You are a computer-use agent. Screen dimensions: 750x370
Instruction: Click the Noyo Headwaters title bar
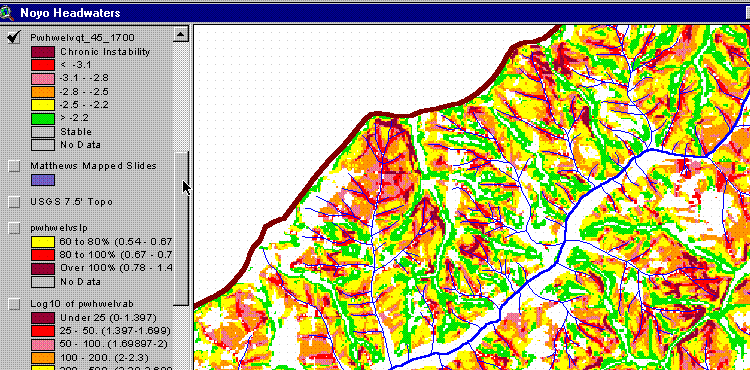(375, 13)
